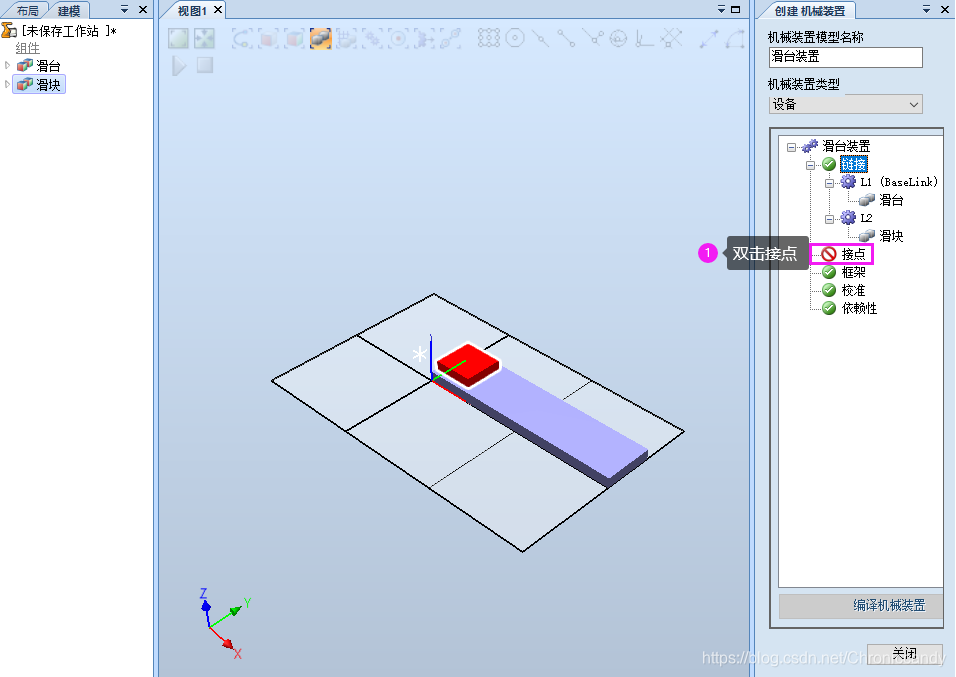This screenshot has width=956, height=677.
Task: Choose the Point to Point measure tool
Action: click(x=709, y=38)
